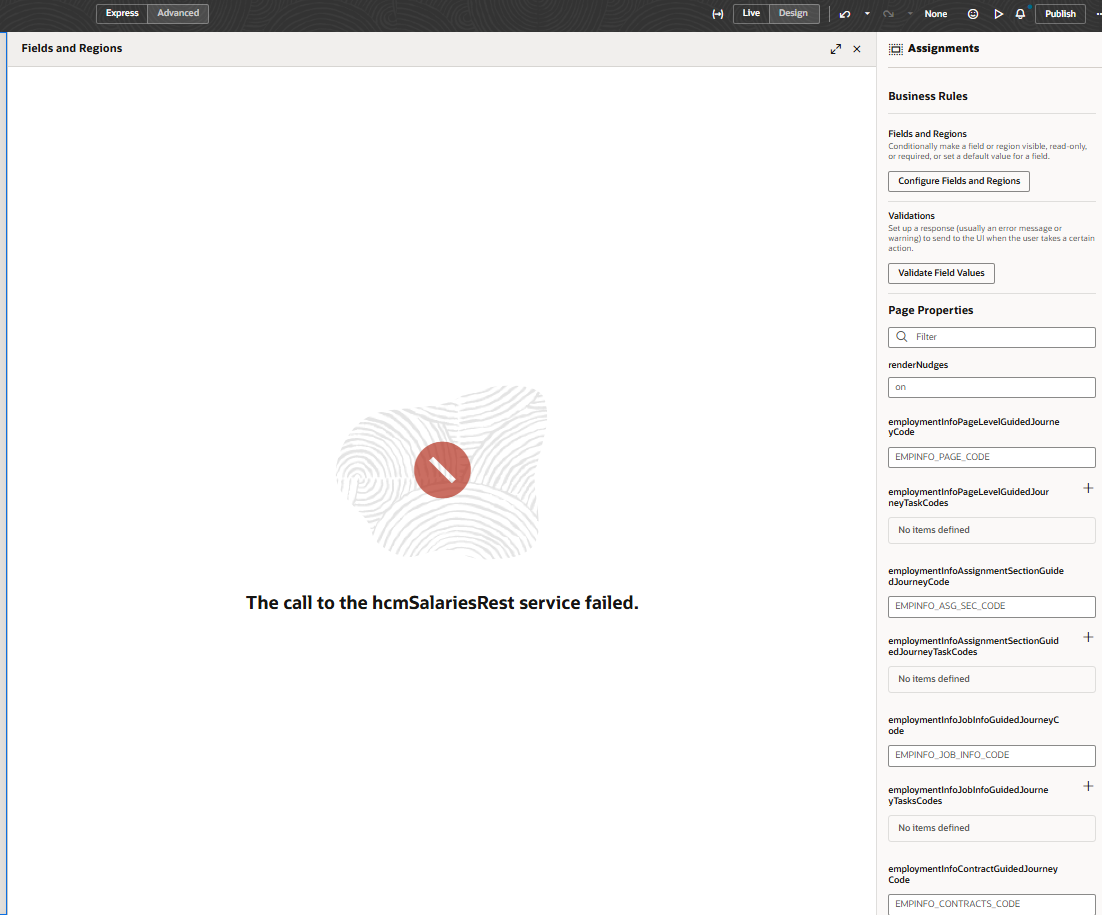Open the overflow ellipsis menu icon
The image size is (1102, 915).
(x=1098, y=13)
